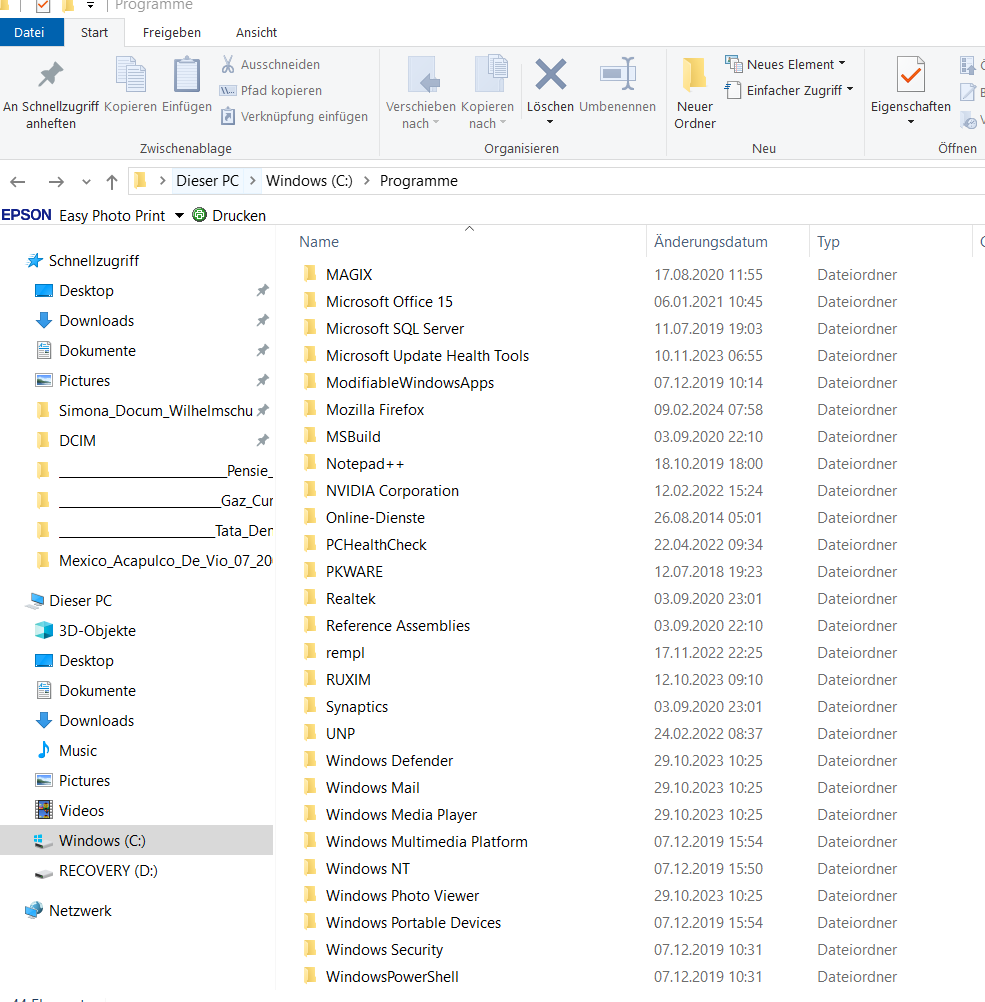Screen dimensions: 985x1002
Task: Click Dieser PC in the address bar
Action: pos(207,181)
